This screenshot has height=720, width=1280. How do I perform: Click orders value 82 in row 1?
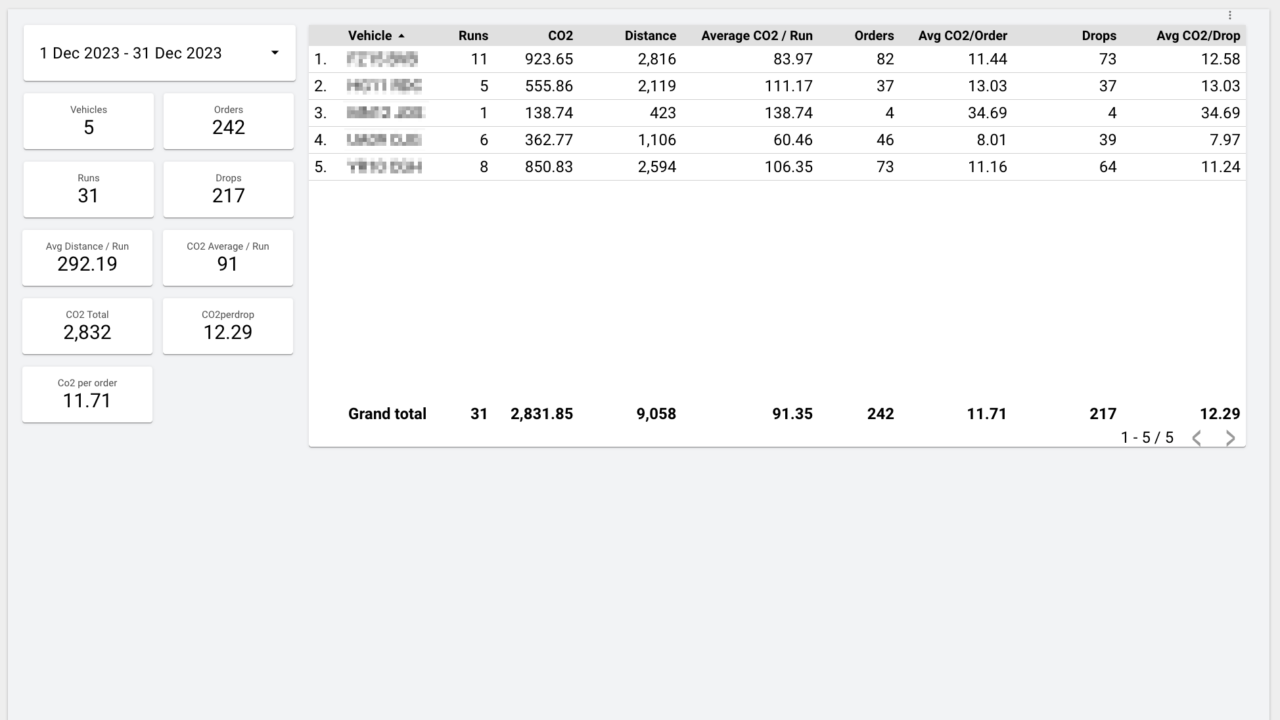click(885, 59)
